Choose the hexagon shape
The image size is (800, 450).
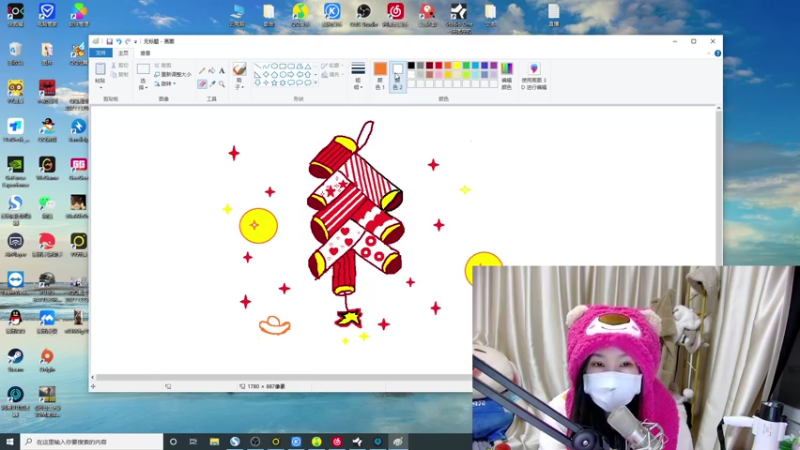click(x=283, y=74)
